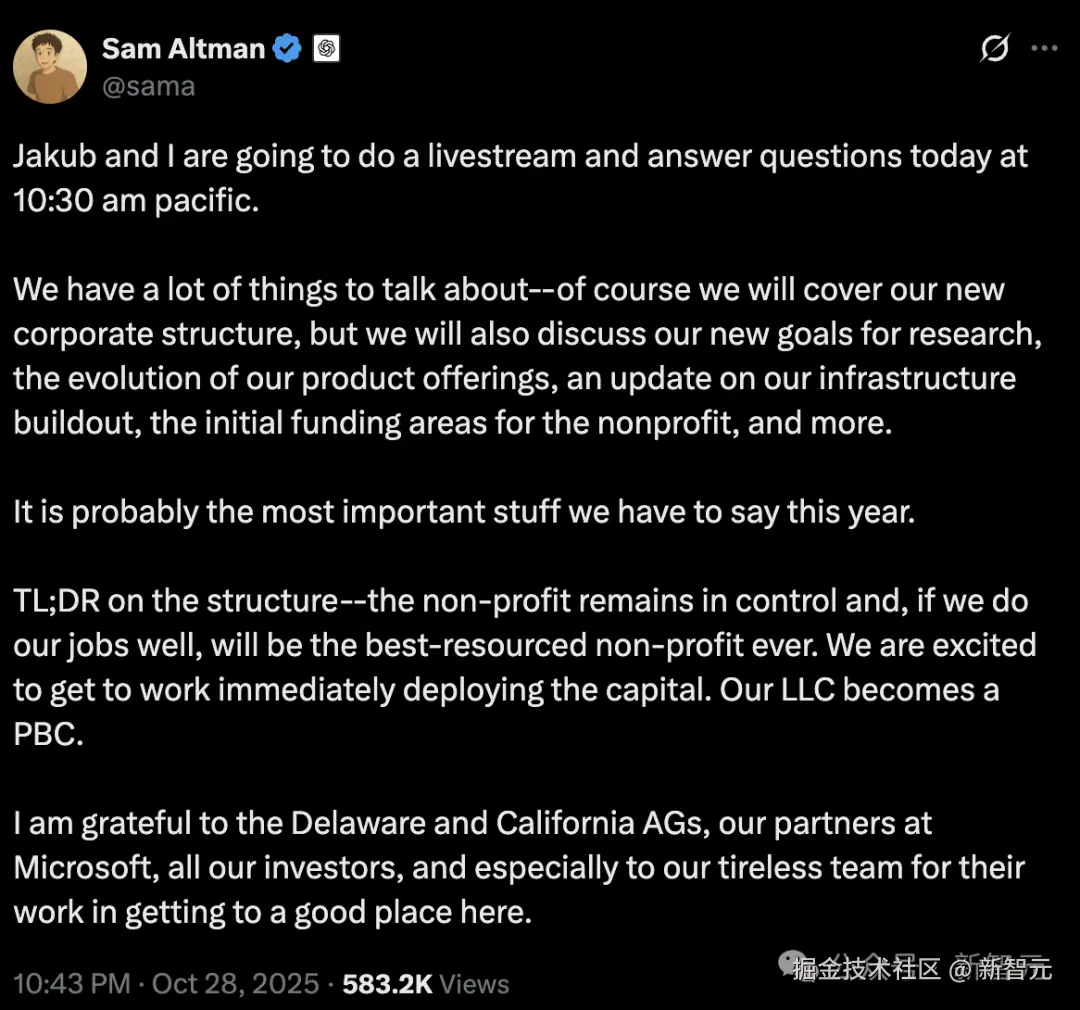Click the Oct 28, 2025 date
Image resolution: width=1080 pixels, height=1010 pixels.
236,983
